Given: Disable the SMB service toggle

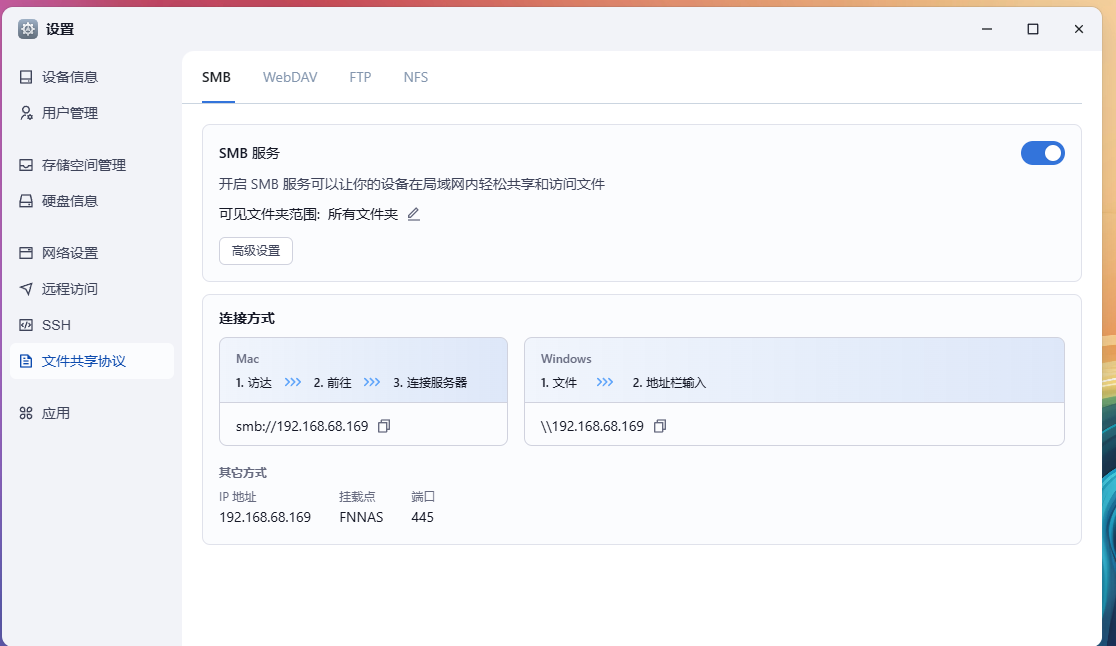Looking at the screenshot, I should coord(1042,153).
